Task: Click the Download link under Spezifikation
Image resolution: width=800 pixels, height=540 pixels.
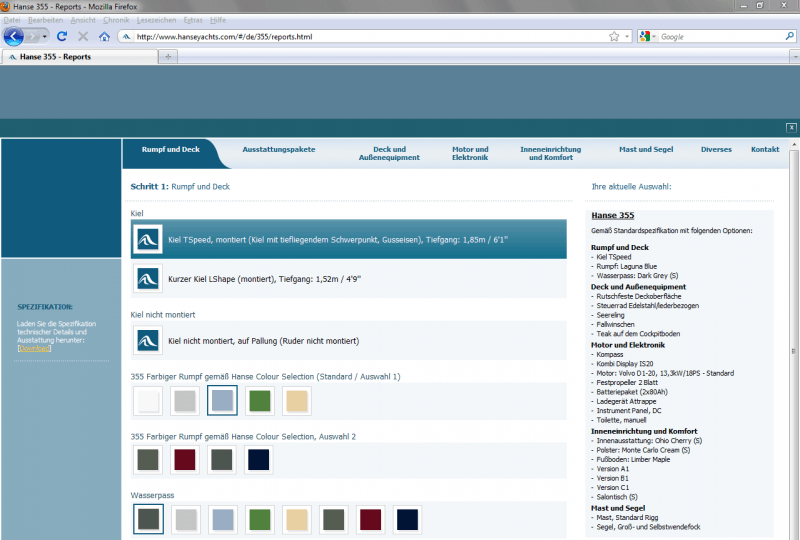Action: pyautogui.click(x=34, y=349)
